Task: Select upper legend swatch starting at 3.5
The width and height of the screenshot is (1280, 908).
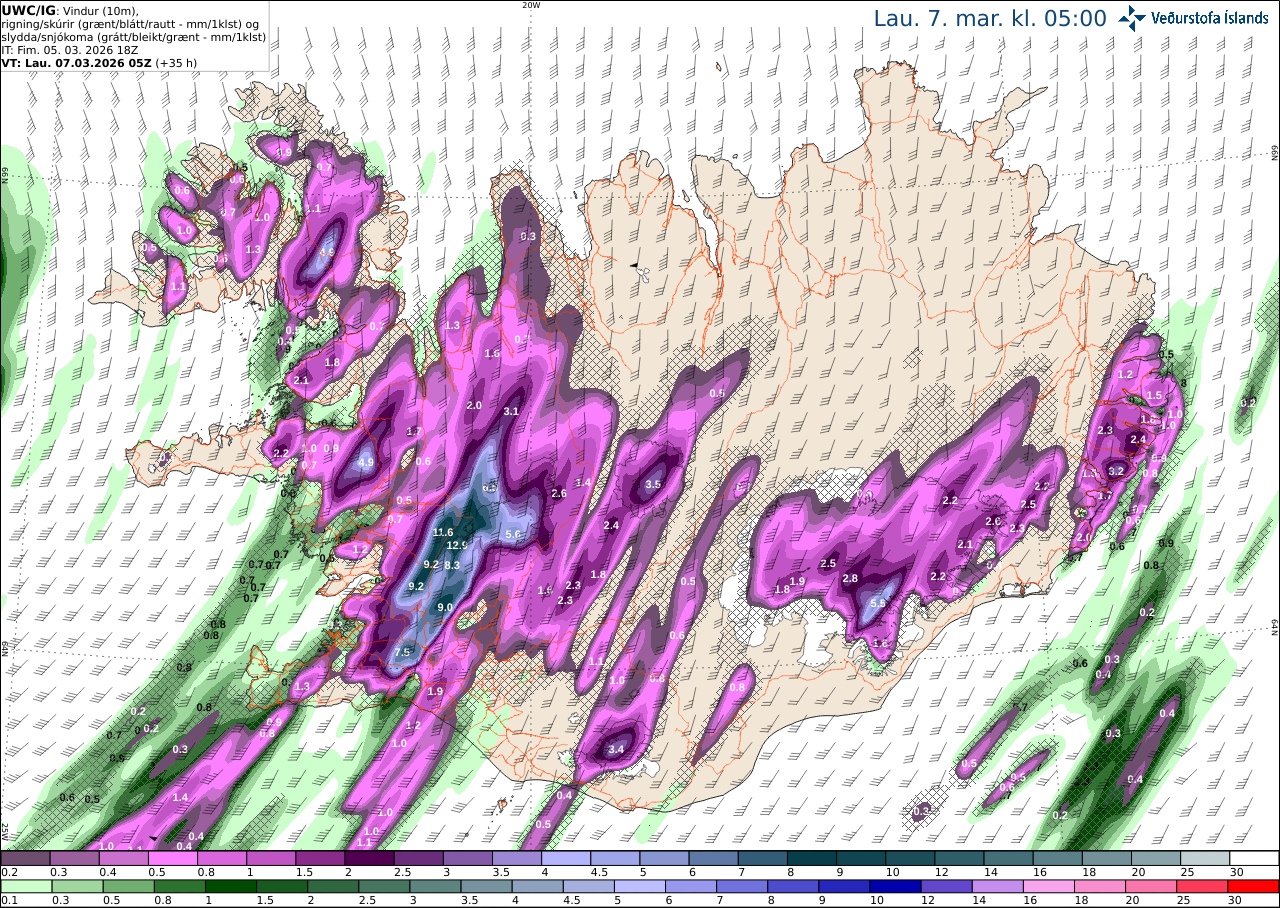Action: (x=517, y=858)
